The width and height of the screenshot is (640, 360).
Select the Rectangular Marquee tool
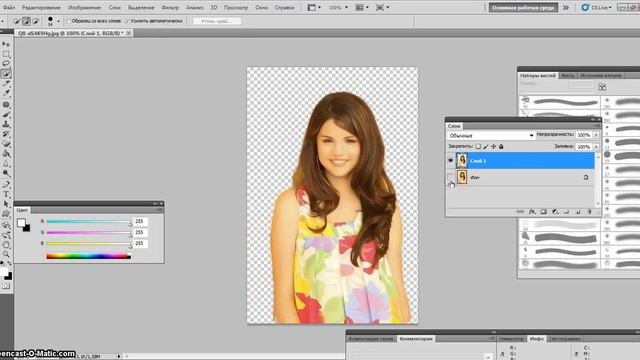(x=6, y=54)
